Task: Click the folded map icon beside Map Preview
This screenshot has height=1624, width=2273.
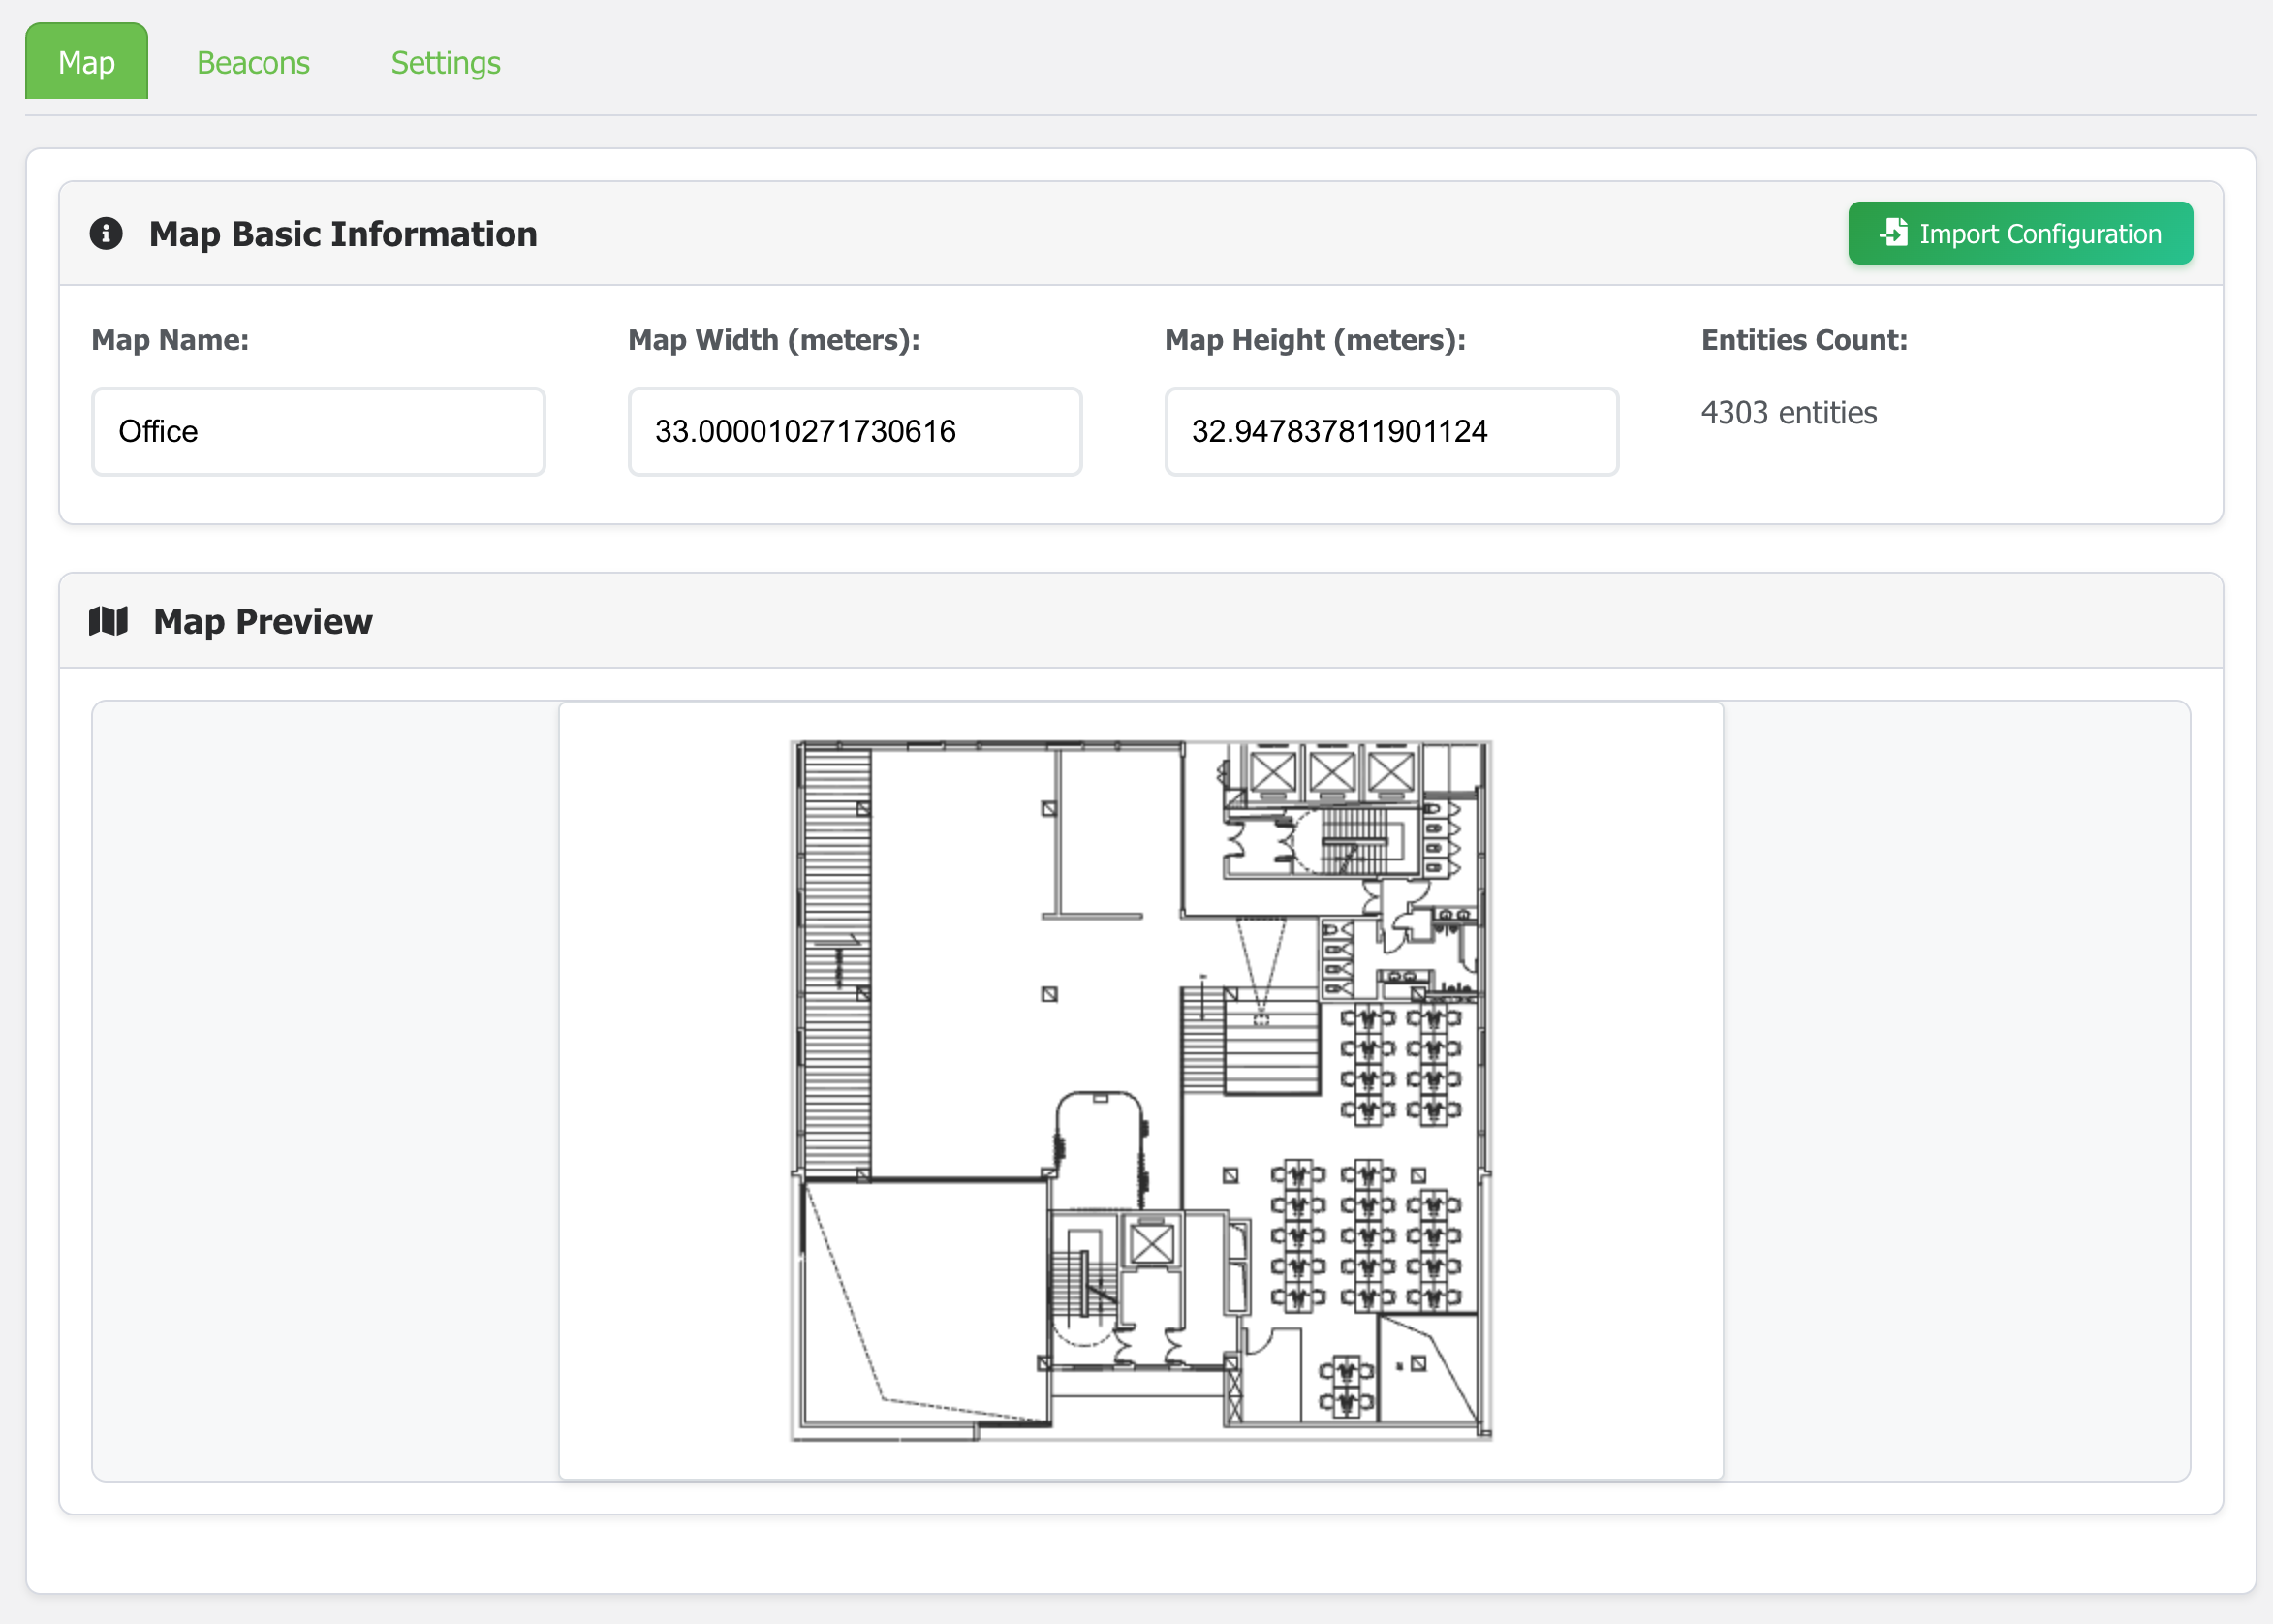Action: click(x=108, y=621)
